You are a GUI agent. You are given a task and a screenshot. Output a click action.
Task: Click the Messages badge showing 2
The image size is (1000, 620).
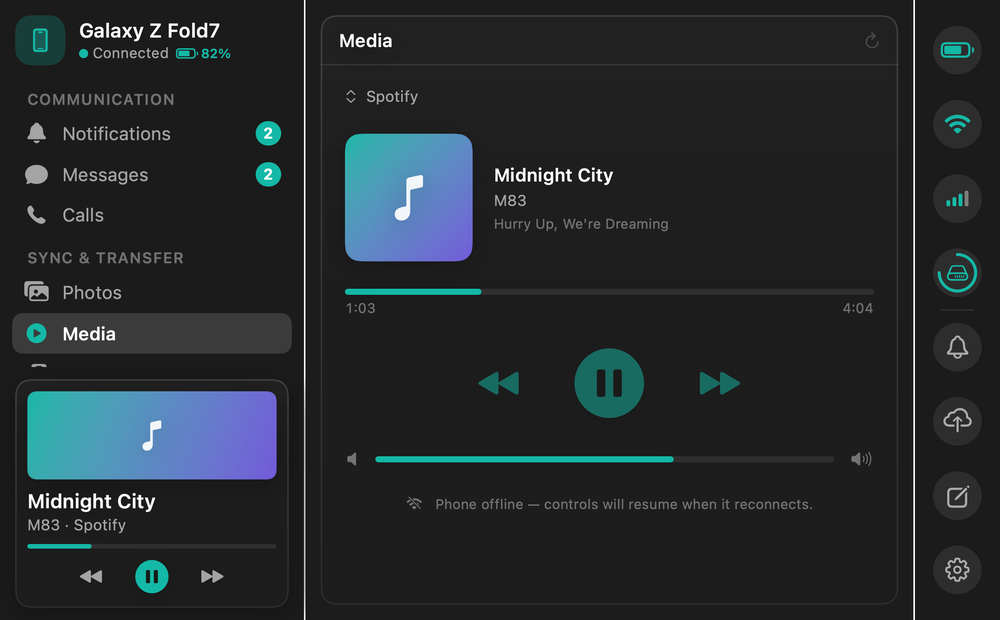(268, 174)
